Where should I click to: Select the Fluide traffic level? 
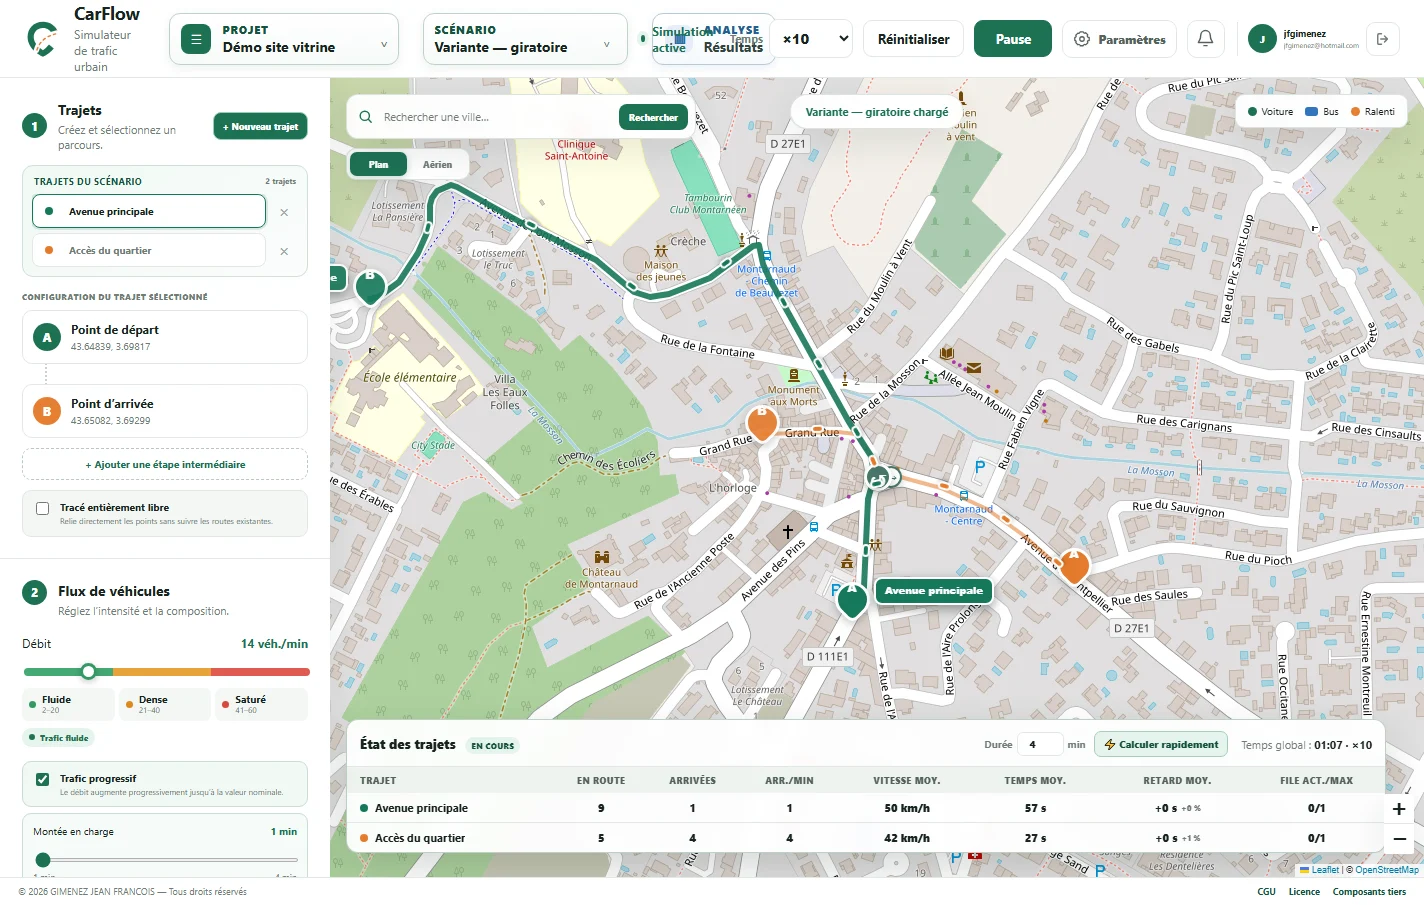pyautogui.click(x=68, y=704)
